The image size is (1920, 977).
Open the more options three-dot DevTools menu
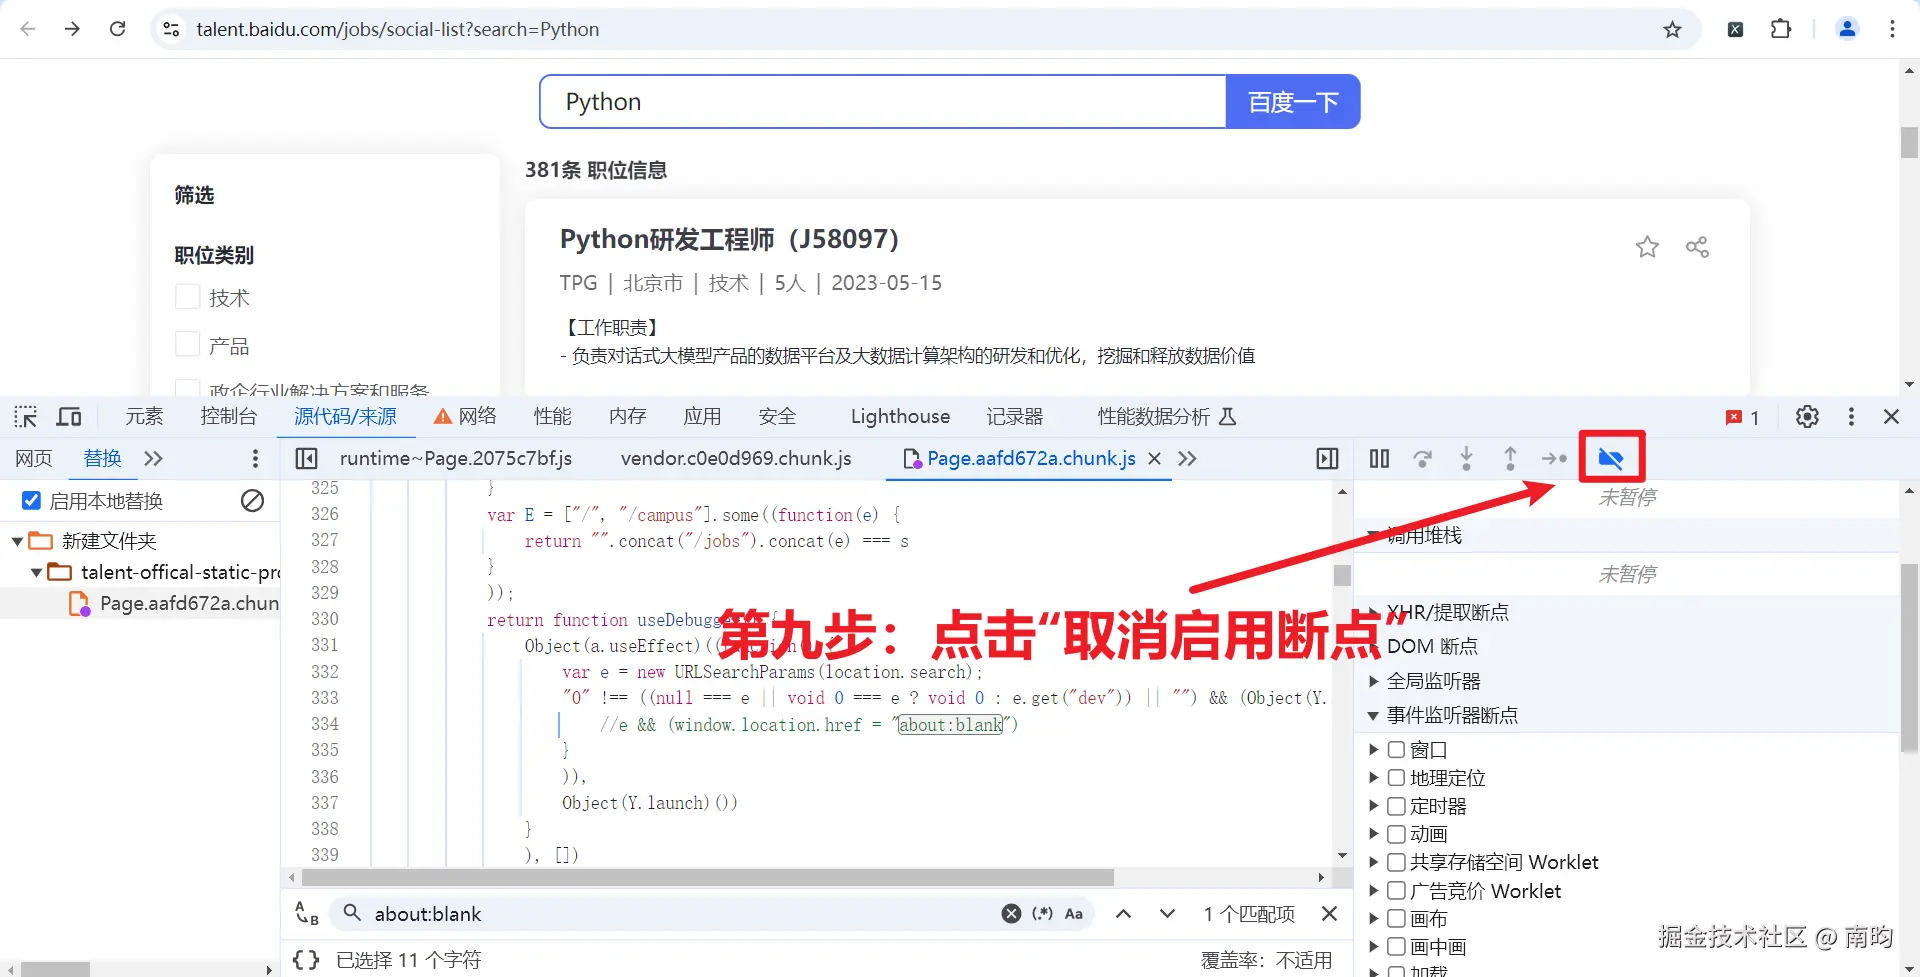tap(1851, 416)
